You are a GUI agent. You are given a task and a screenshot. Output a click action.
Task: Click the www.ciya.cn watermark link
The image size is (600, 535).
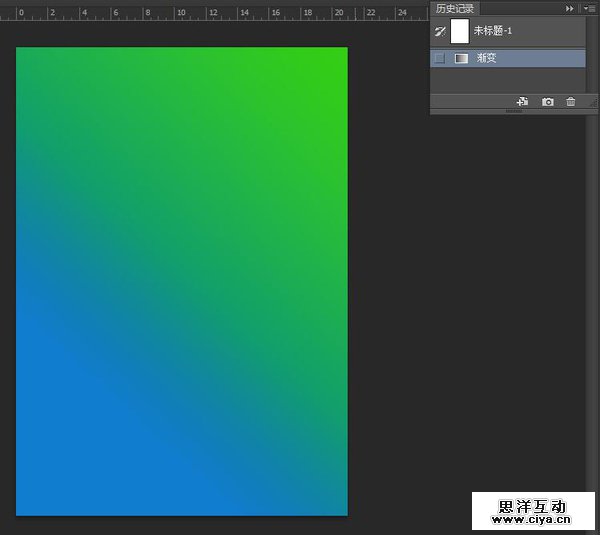[531, 520]
